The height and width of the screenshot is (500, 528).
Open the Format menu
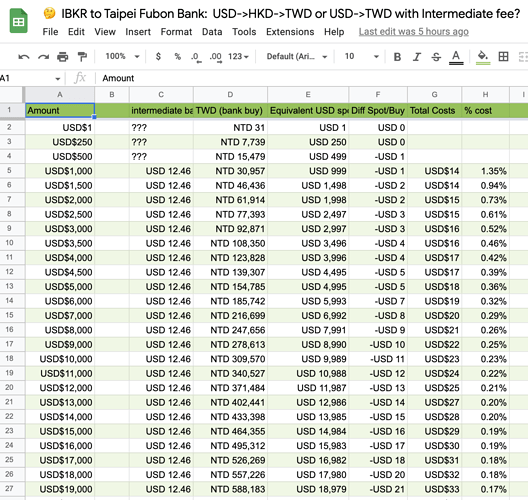click(x=176, y=32)
